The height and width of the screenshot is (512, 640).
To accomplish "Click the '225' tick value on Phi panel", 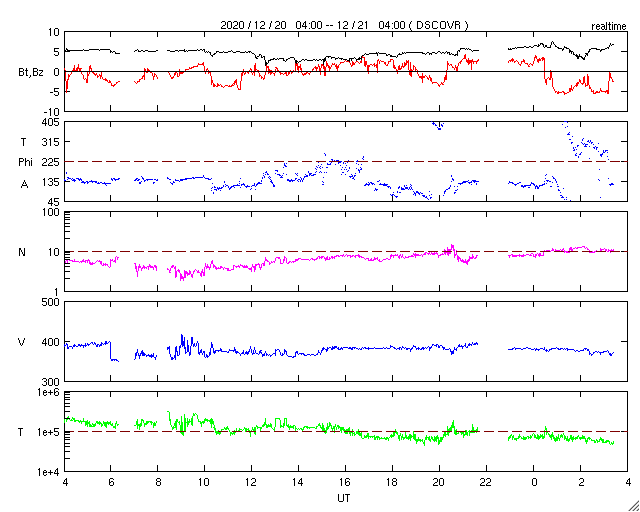I will (x=51, y=162).
